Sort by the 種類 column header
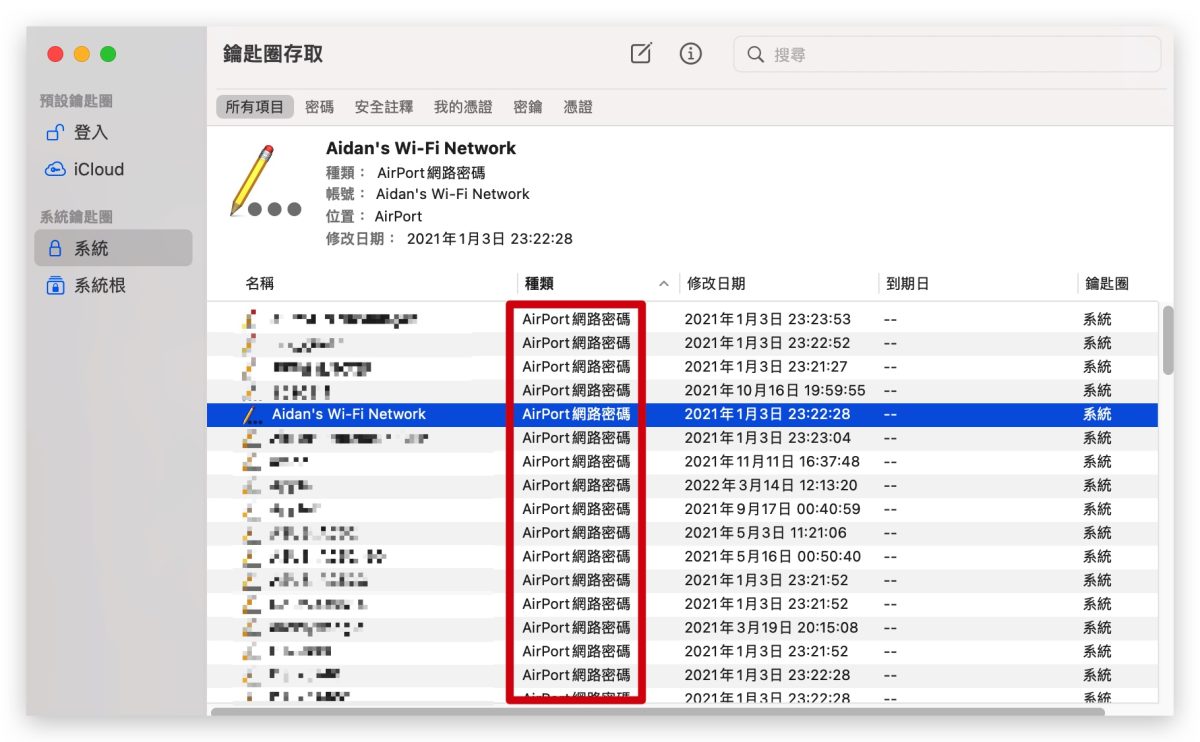 [x=538, y=283]
